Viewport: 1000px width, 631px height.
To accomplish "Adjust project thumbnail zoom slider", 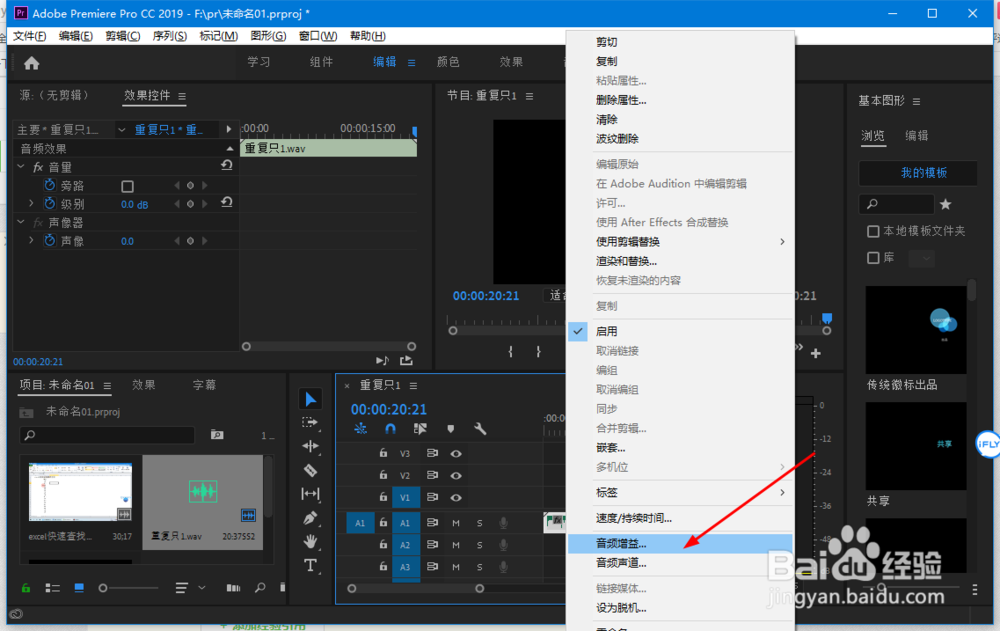I will coord(128,588).
